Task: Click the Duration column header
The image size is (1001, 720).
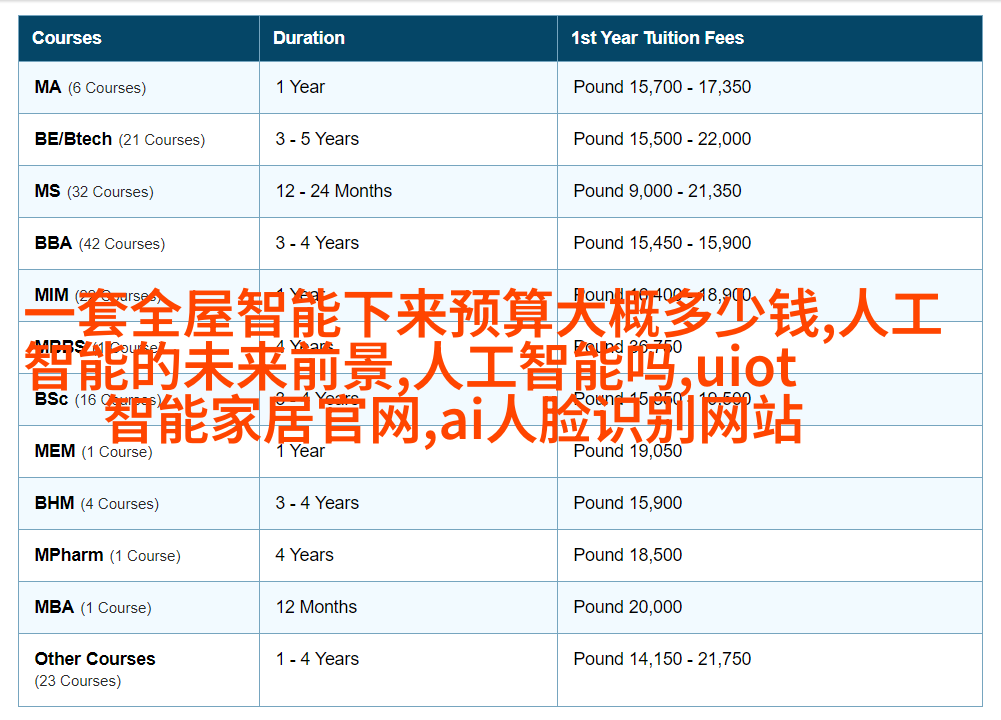Action: point(309,38)
